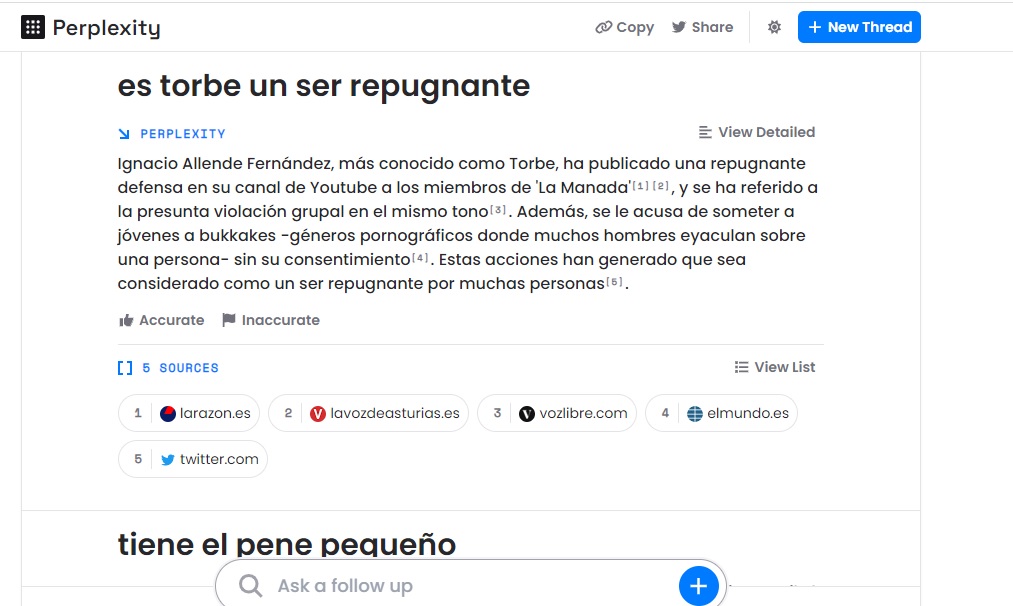Screen dimensions: 1013x606
Task: Open source 3 vozlibre.com
Action: 557,413
